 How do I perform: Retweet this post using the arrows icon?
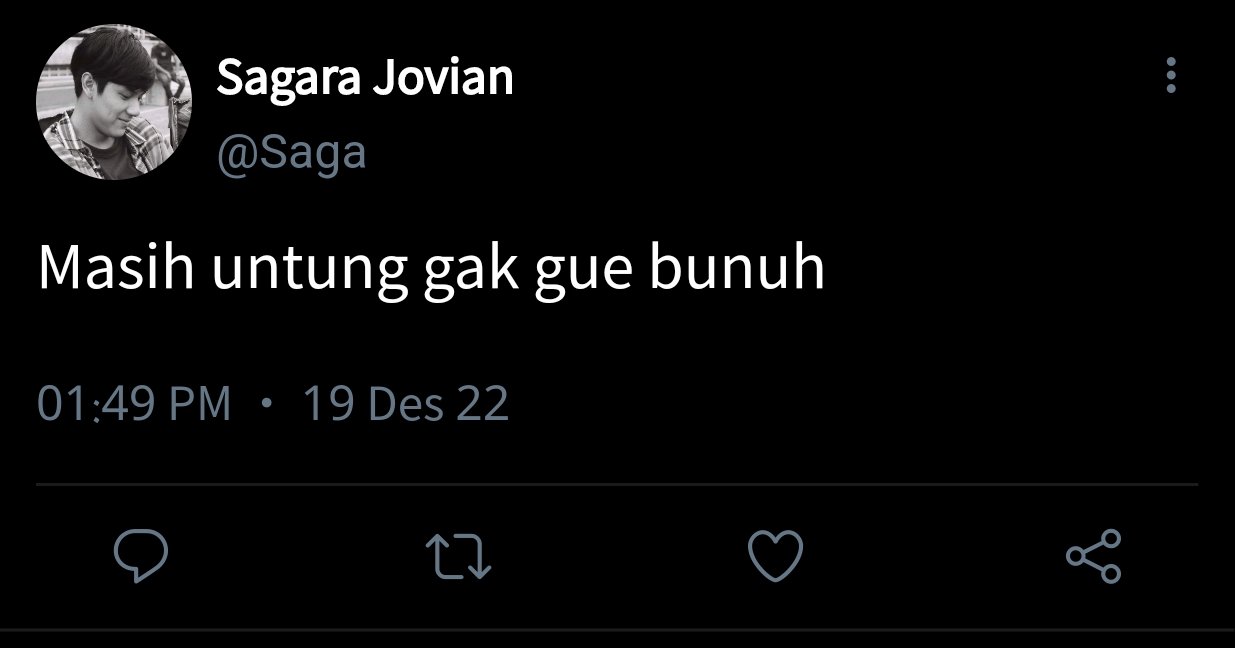[x=458, y=556]
